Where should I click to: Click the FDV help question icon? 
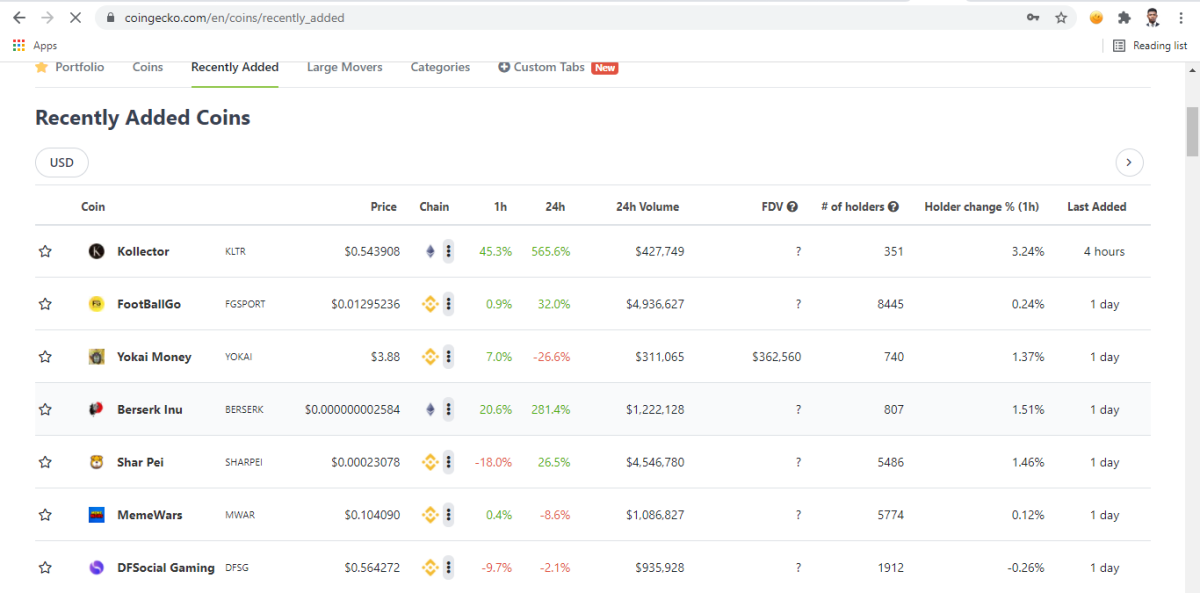(x=792, y=207)
